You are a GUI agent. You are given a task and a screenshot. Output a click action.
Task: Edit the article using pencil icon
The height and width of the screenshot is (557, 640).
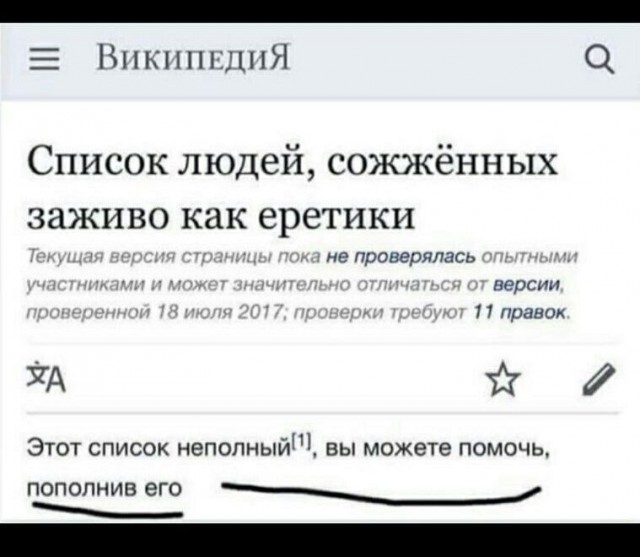pyautogui.click(x=599, y=379)
